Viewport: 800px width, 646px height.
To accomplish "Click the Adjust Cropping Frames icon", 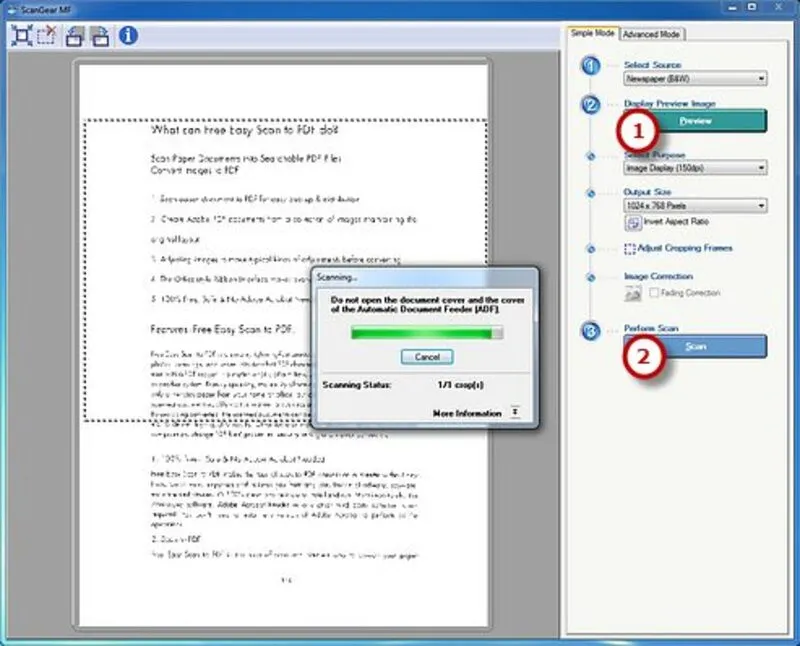I will (x=630, y=248).
